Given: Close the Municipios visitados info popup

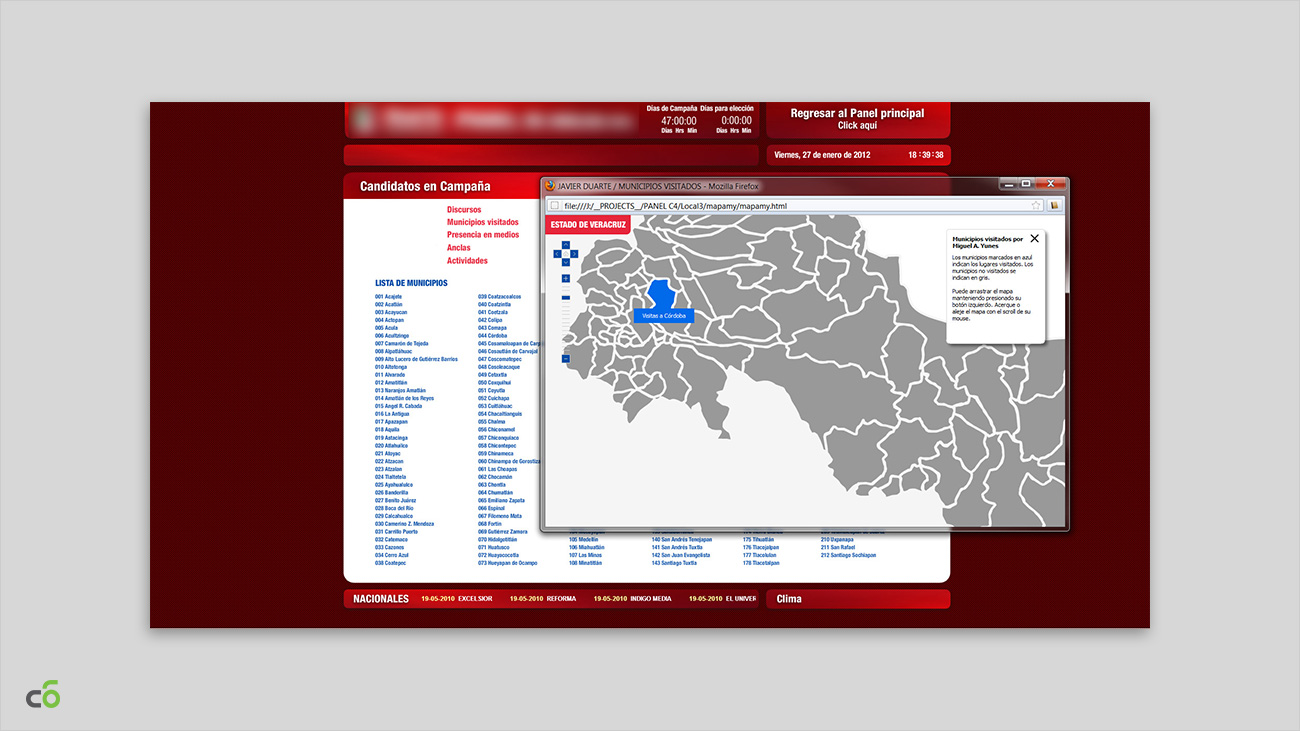Looking at the screenshot, I should pyautogui.click(x=1034, y=239).
